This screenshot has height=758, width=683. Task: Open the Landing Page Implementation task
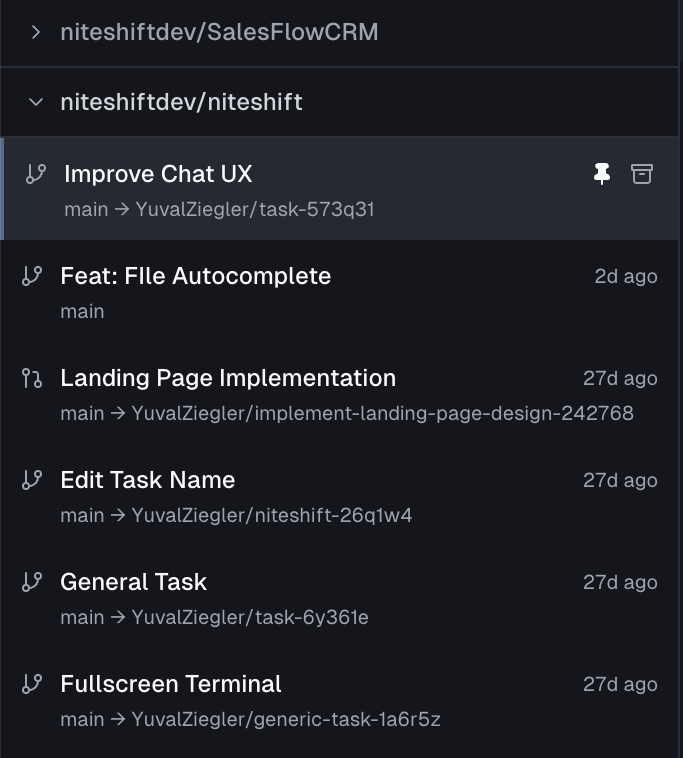click(x=228, y=378)
